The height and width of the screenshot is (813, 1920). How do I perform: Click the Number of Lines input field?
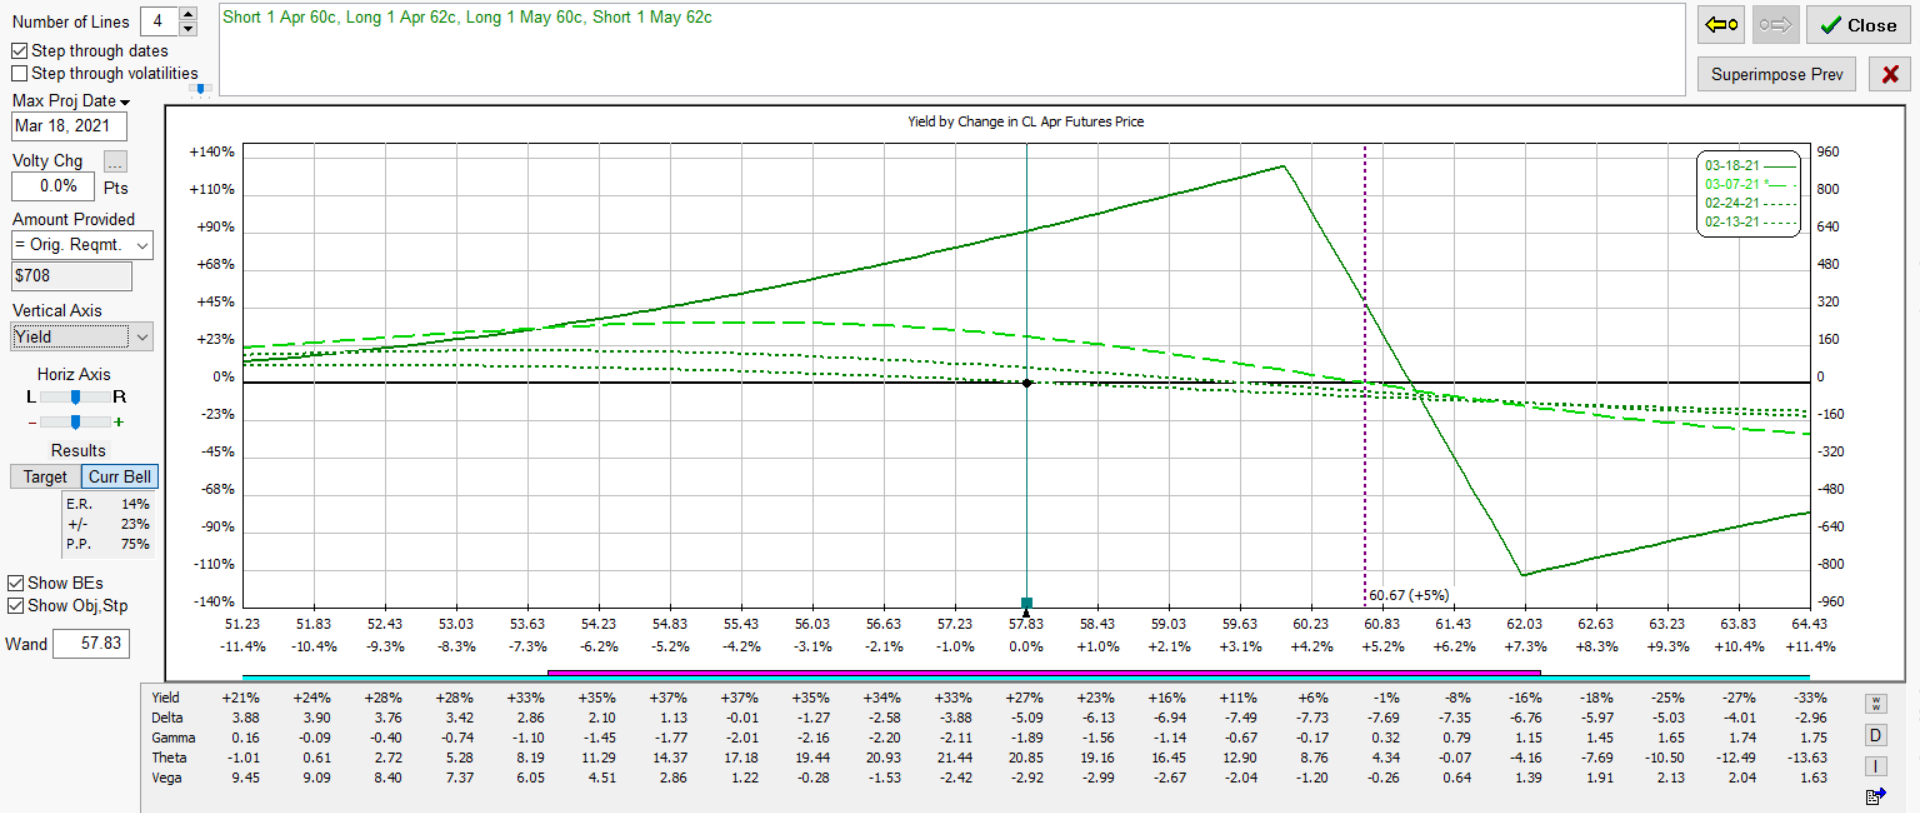[x=159, y=21]
